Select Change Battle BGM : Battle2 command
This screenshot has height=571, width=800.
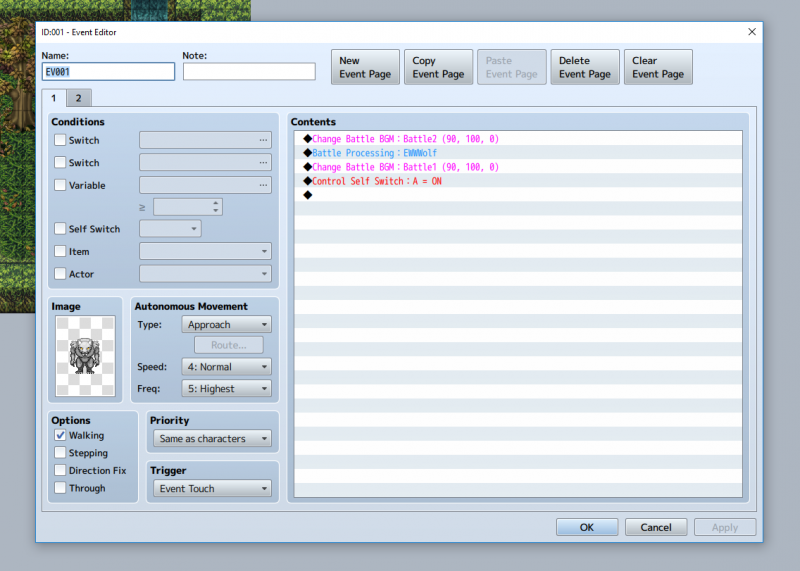pos(518,139)
